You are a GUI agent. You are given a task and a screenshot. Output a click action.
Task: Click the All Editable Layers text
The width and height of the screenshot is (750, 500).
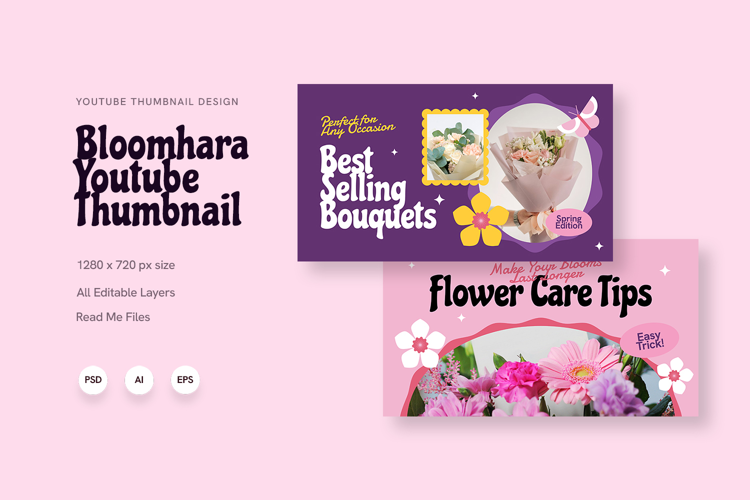tap(126, 293)
